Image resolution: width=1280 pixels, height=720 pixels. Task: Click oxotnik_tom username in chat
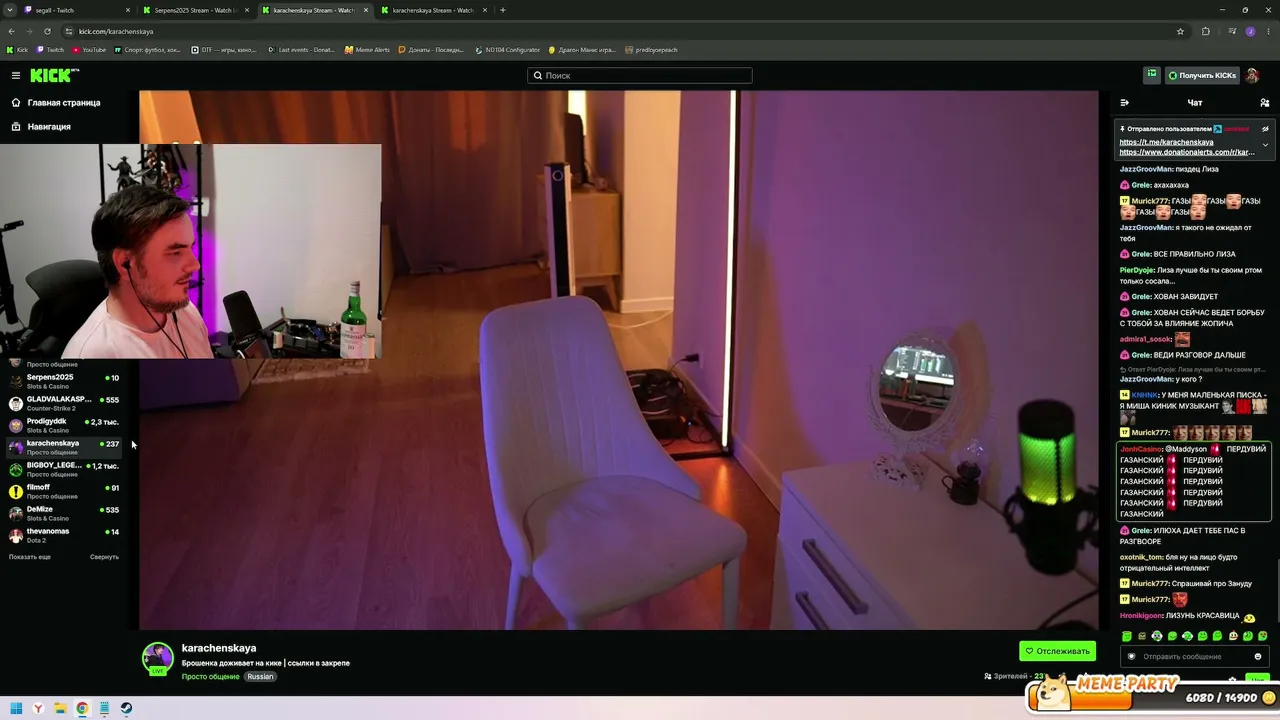[x=1141, y=557]
